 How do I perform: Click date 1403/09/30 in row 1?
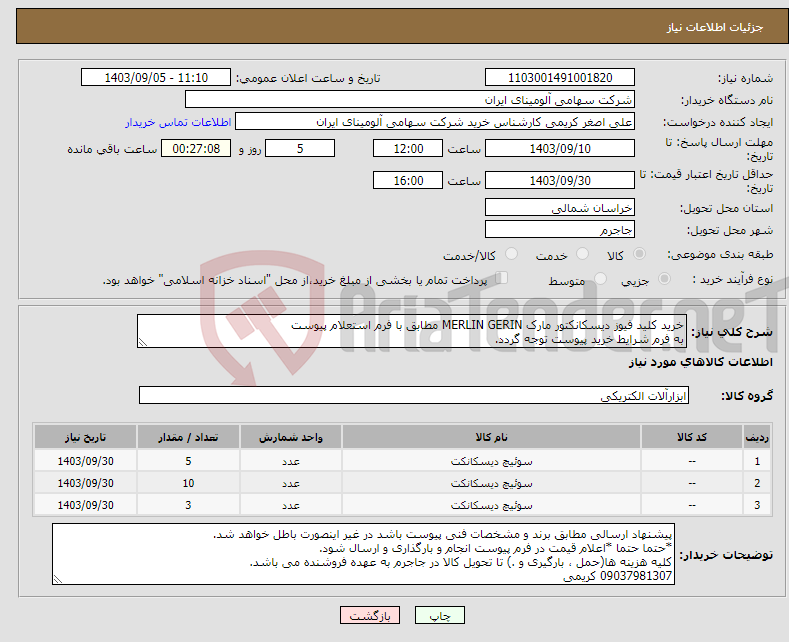coord(86,461)
